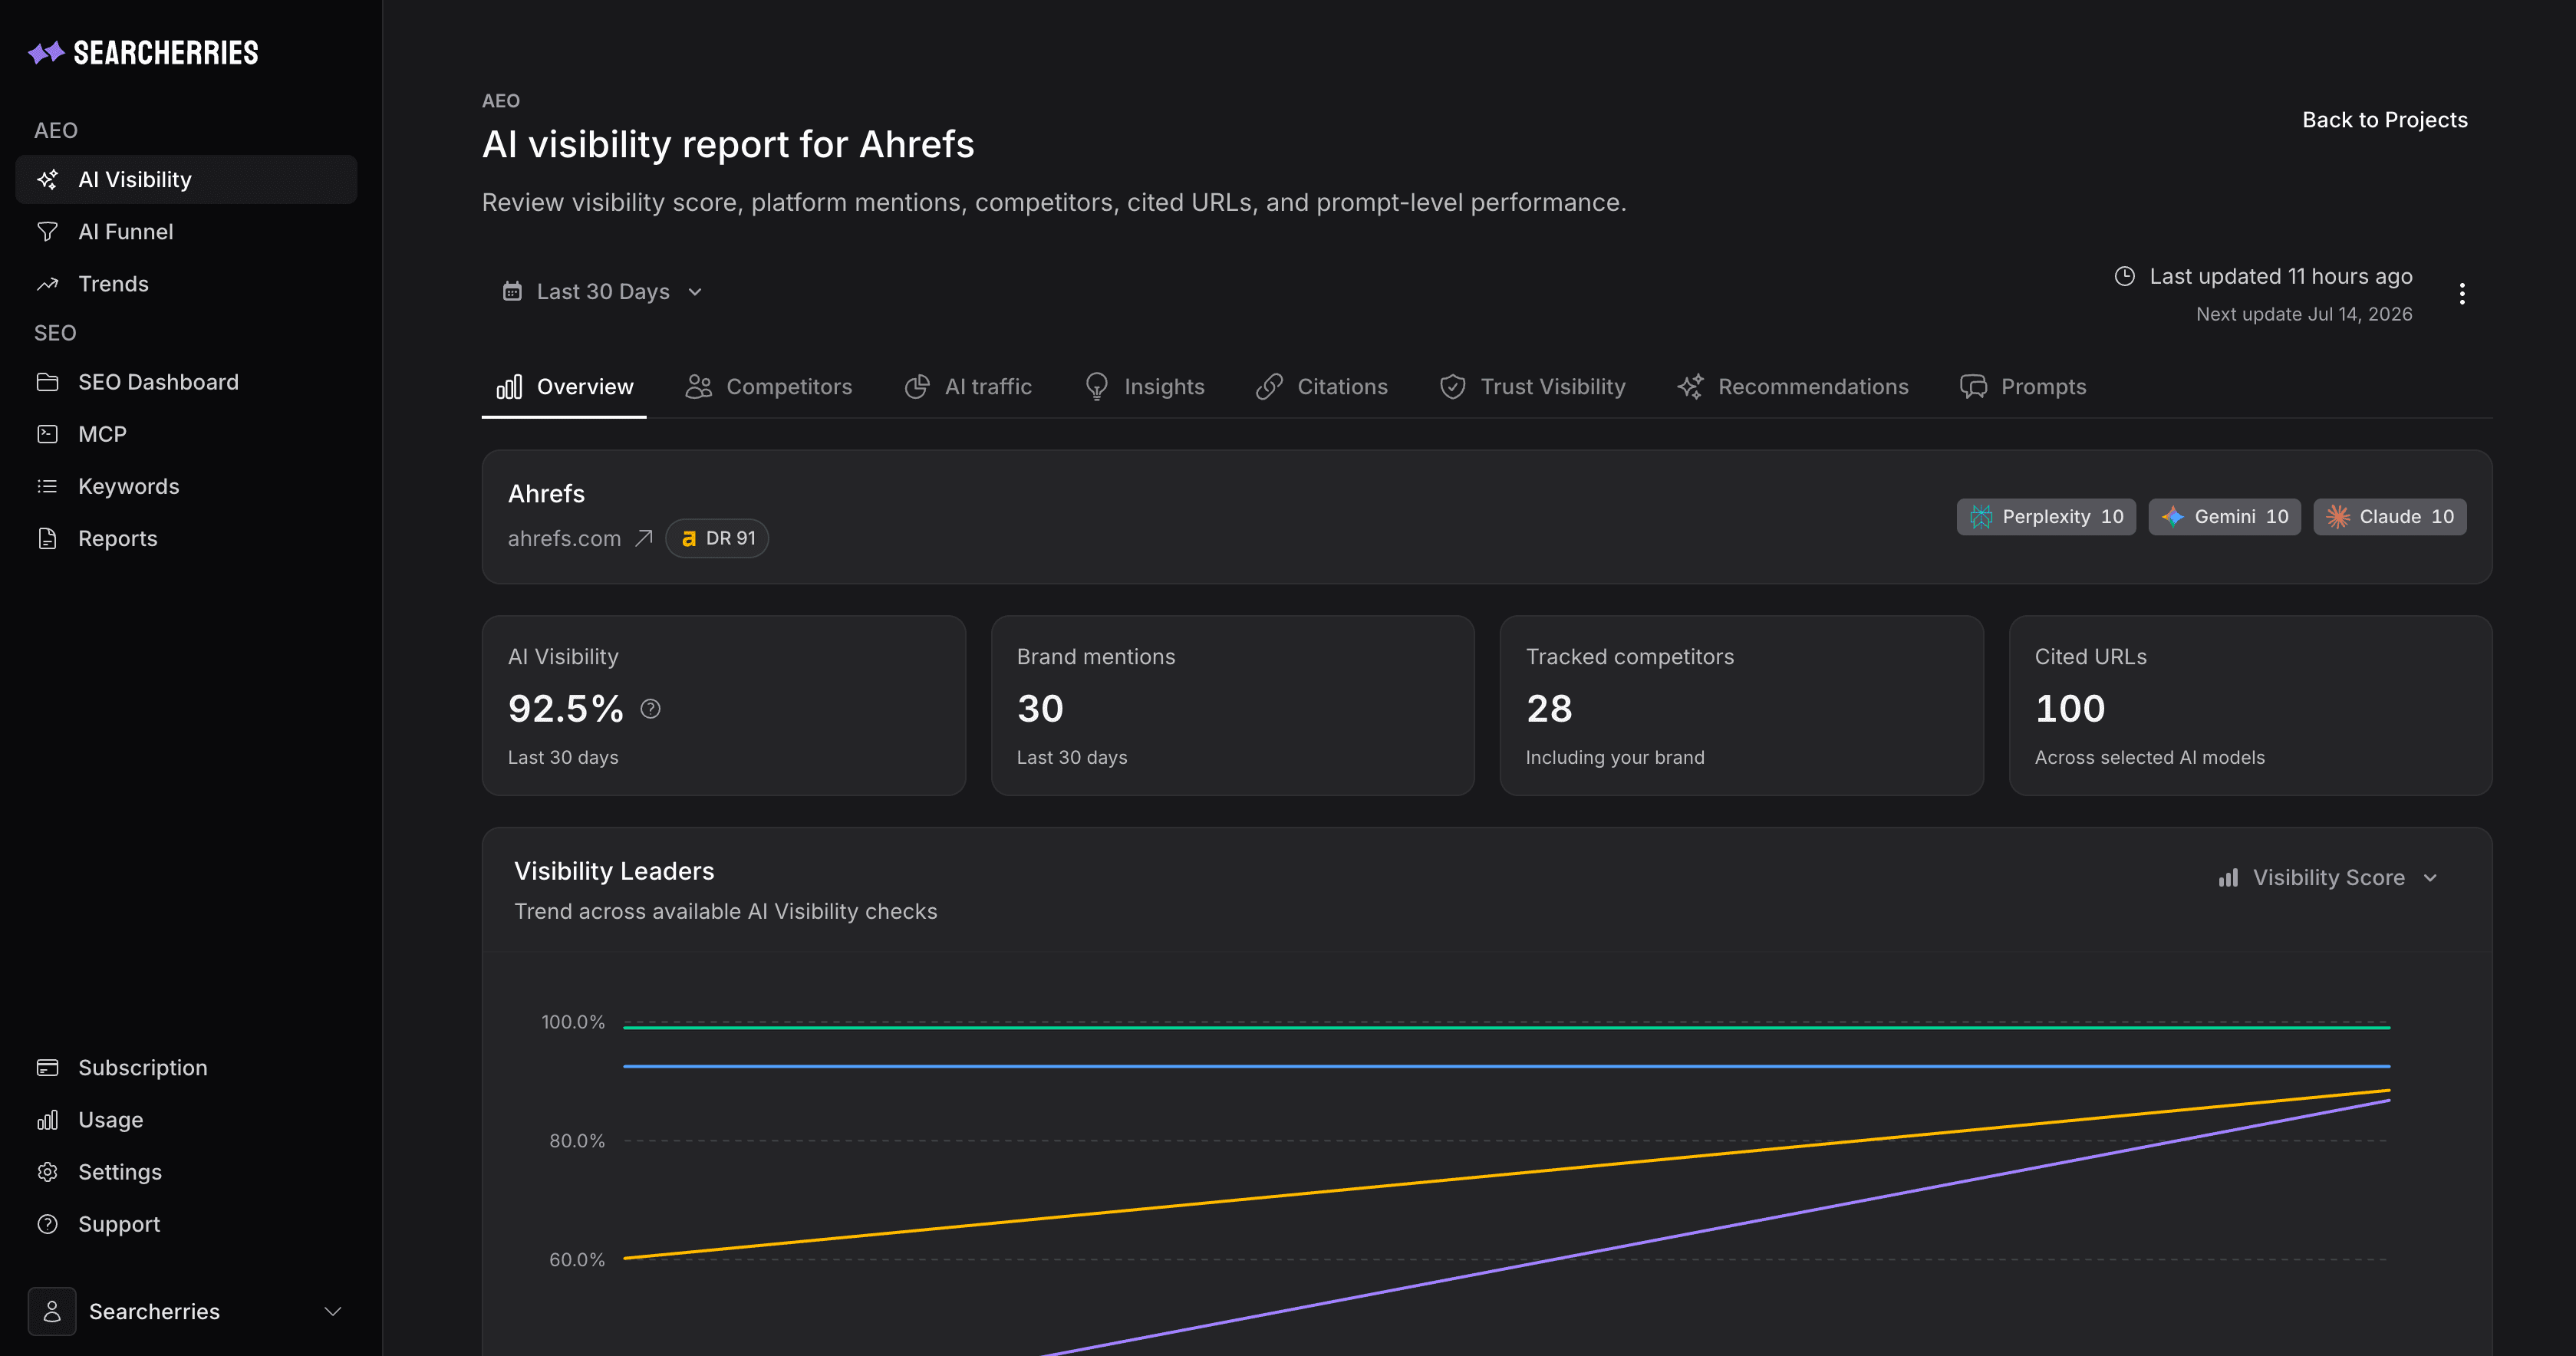Click the MCP terminal icon

(x=47, y=434)
